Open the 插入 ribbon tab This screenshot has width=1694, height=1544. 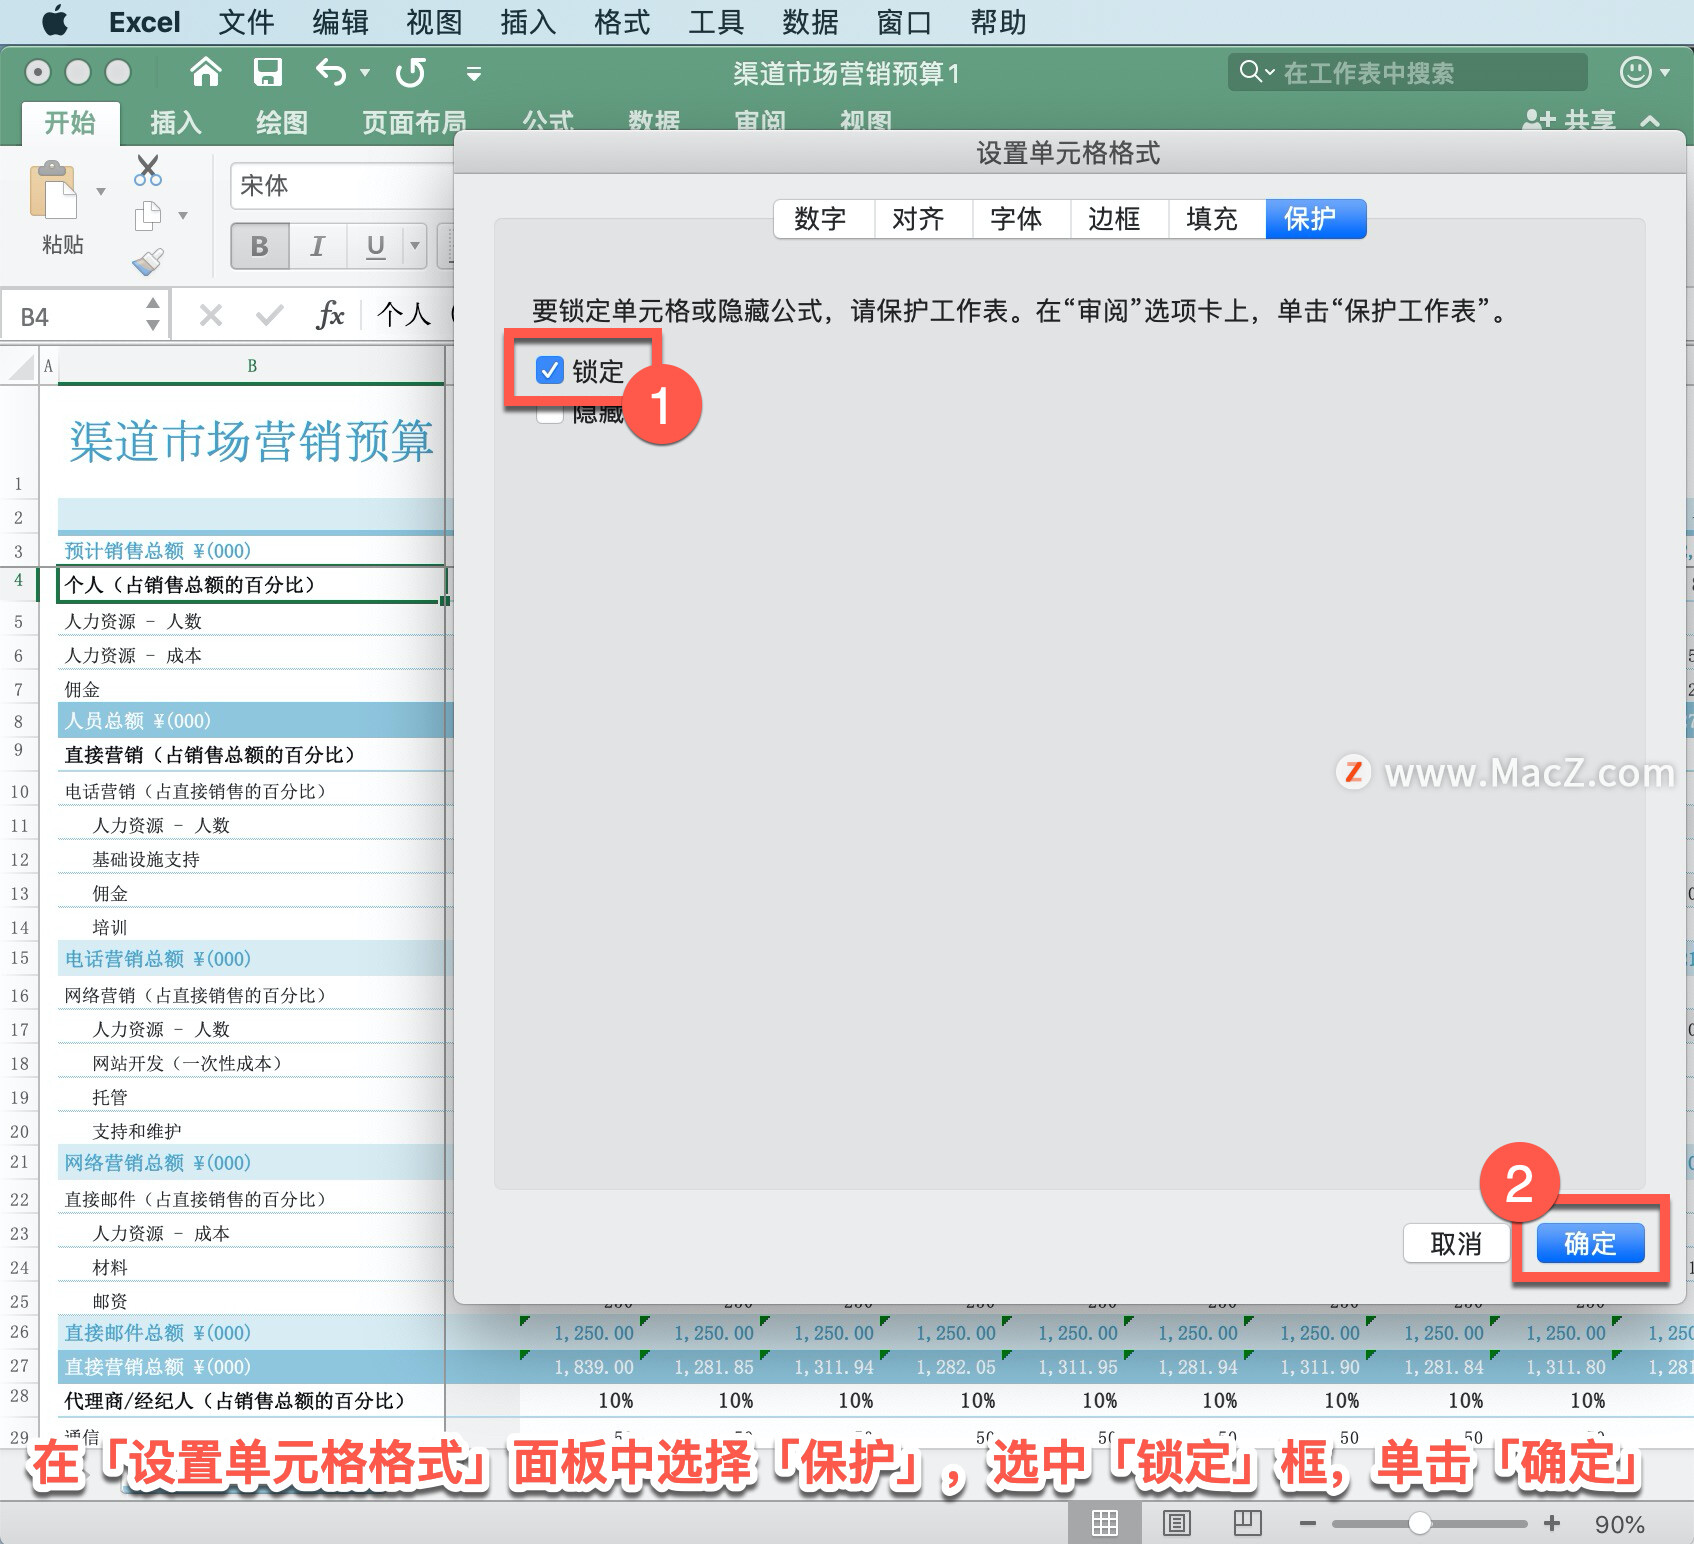[176, 123]
